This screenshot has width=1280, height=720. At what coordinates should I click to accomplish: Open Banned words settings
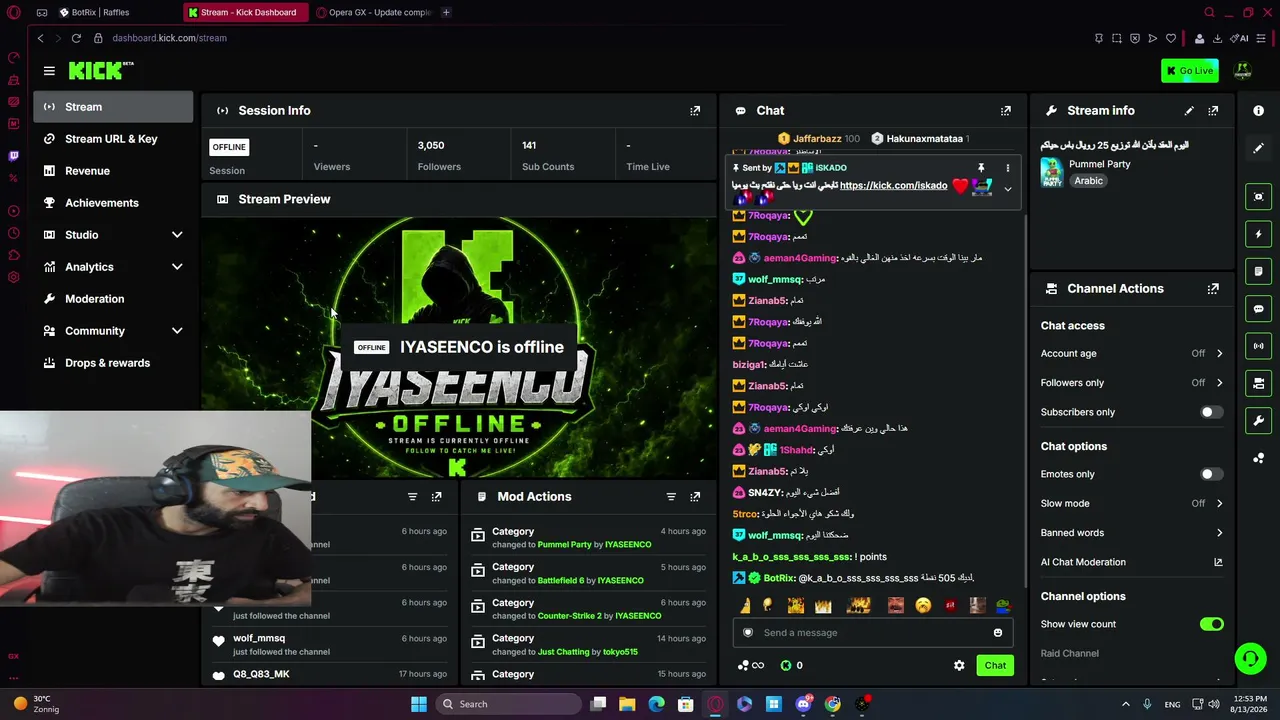1132,533
